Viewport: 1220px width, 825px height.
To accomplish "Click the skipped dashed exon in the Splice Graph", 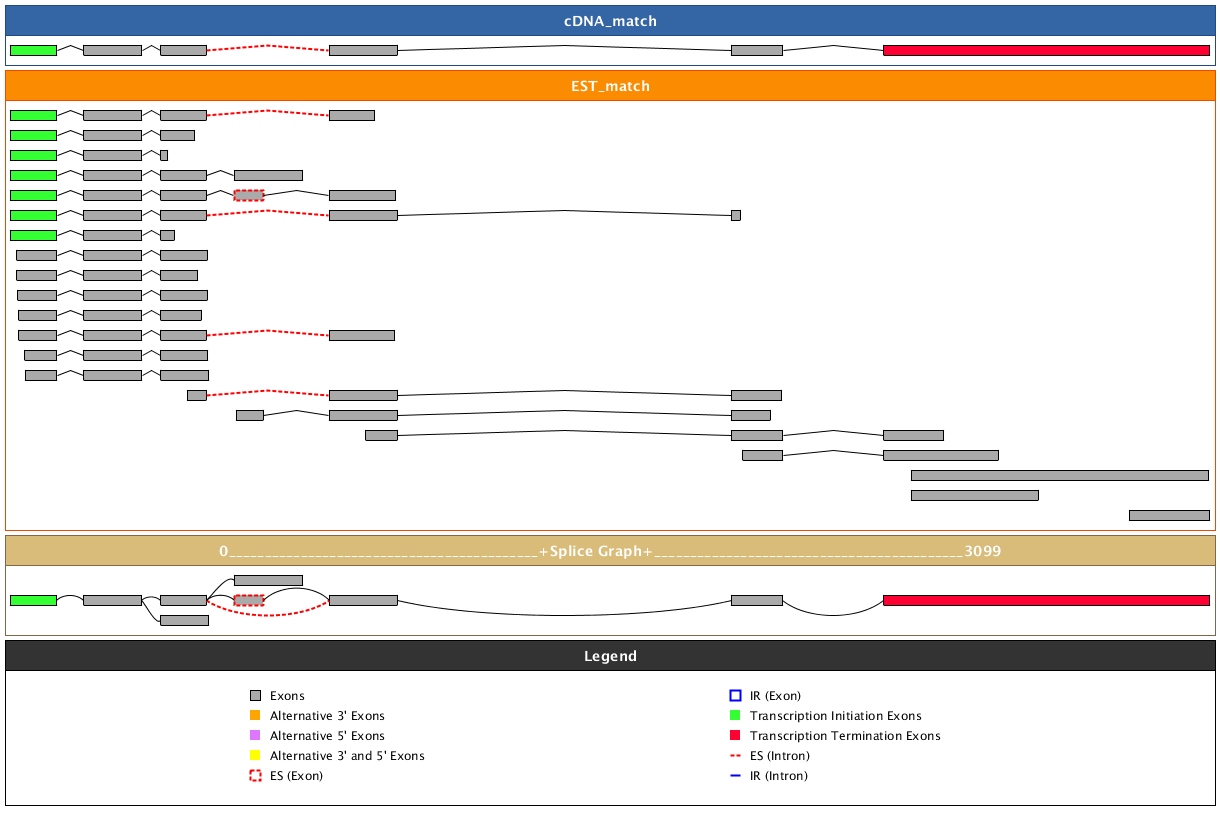I will (x=249, y=600).
